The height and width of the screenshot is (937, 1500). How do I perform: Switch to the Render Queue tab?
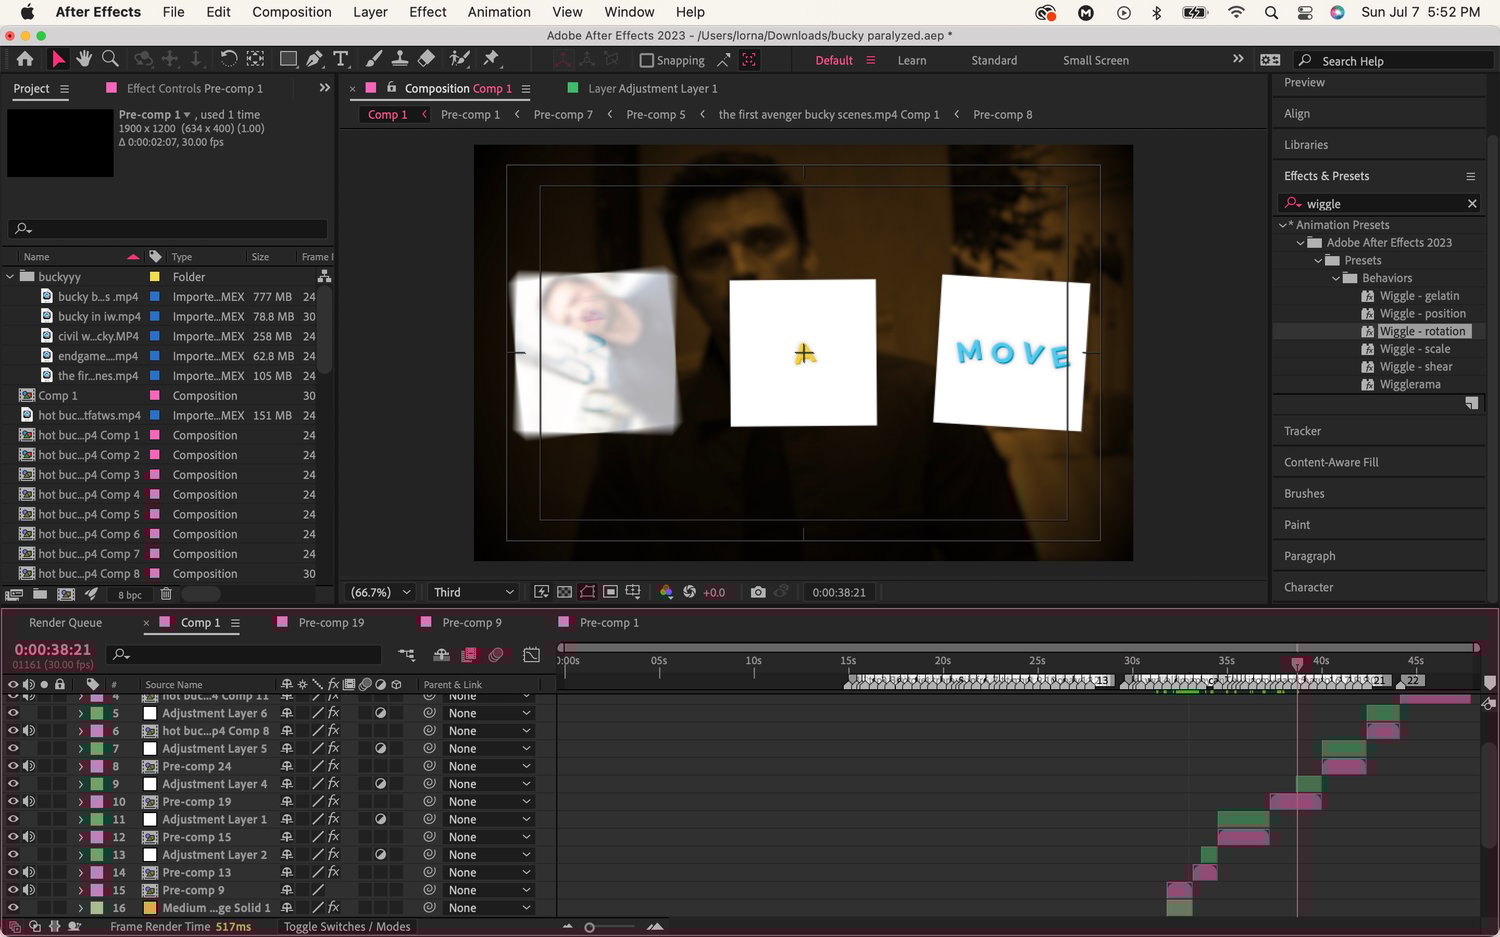pyautogui.click(x=65, y=622)
